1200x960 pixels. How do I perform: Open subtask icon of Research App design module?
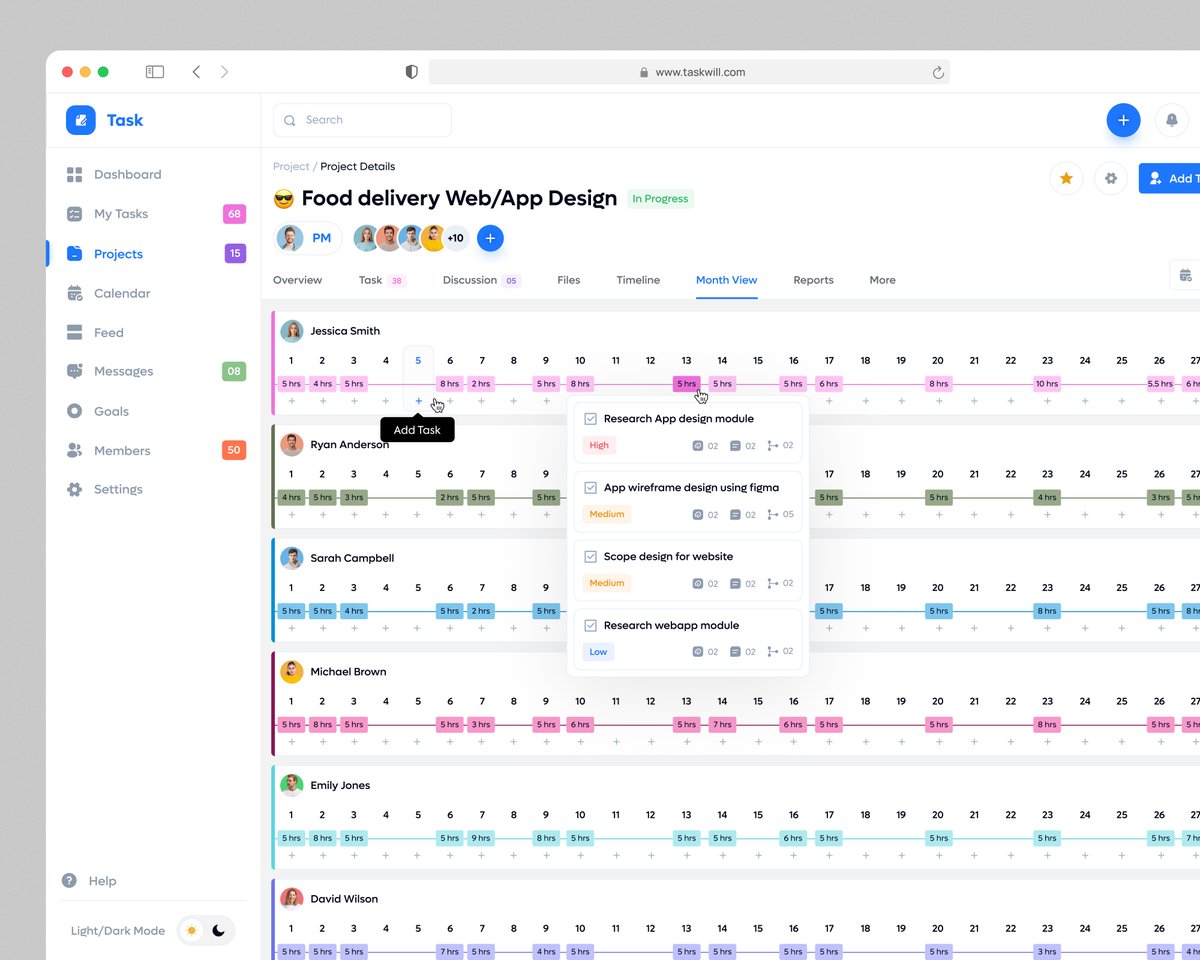772,446
